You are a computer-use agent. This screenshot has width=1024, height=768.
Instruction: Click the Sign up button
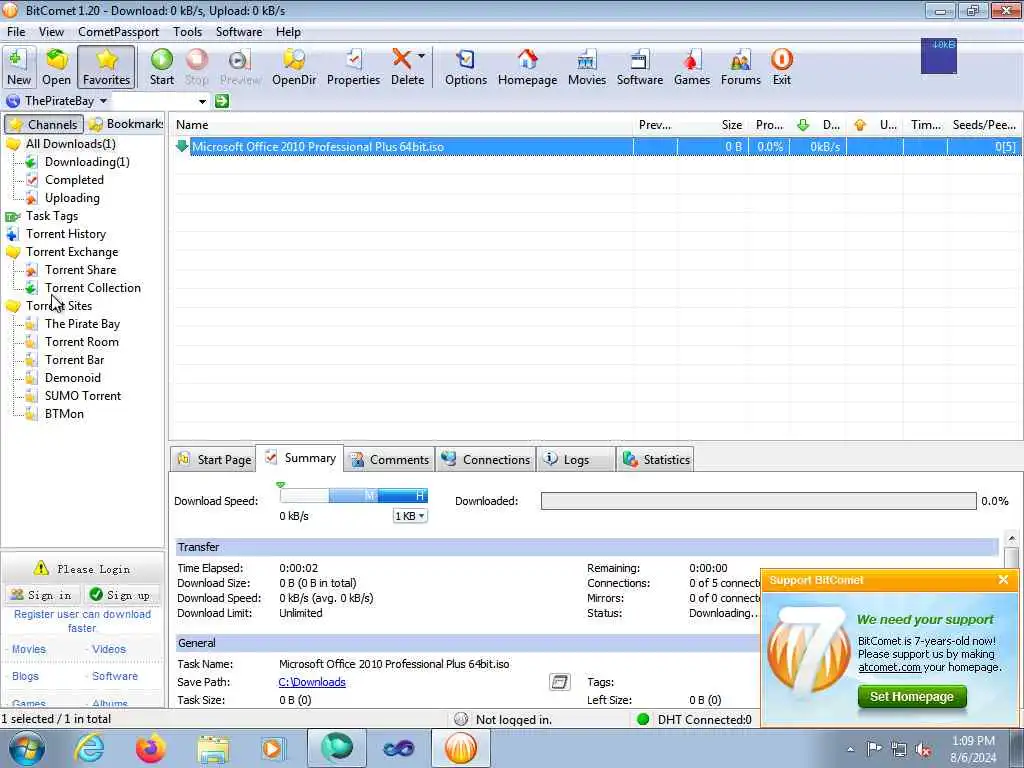121,595
